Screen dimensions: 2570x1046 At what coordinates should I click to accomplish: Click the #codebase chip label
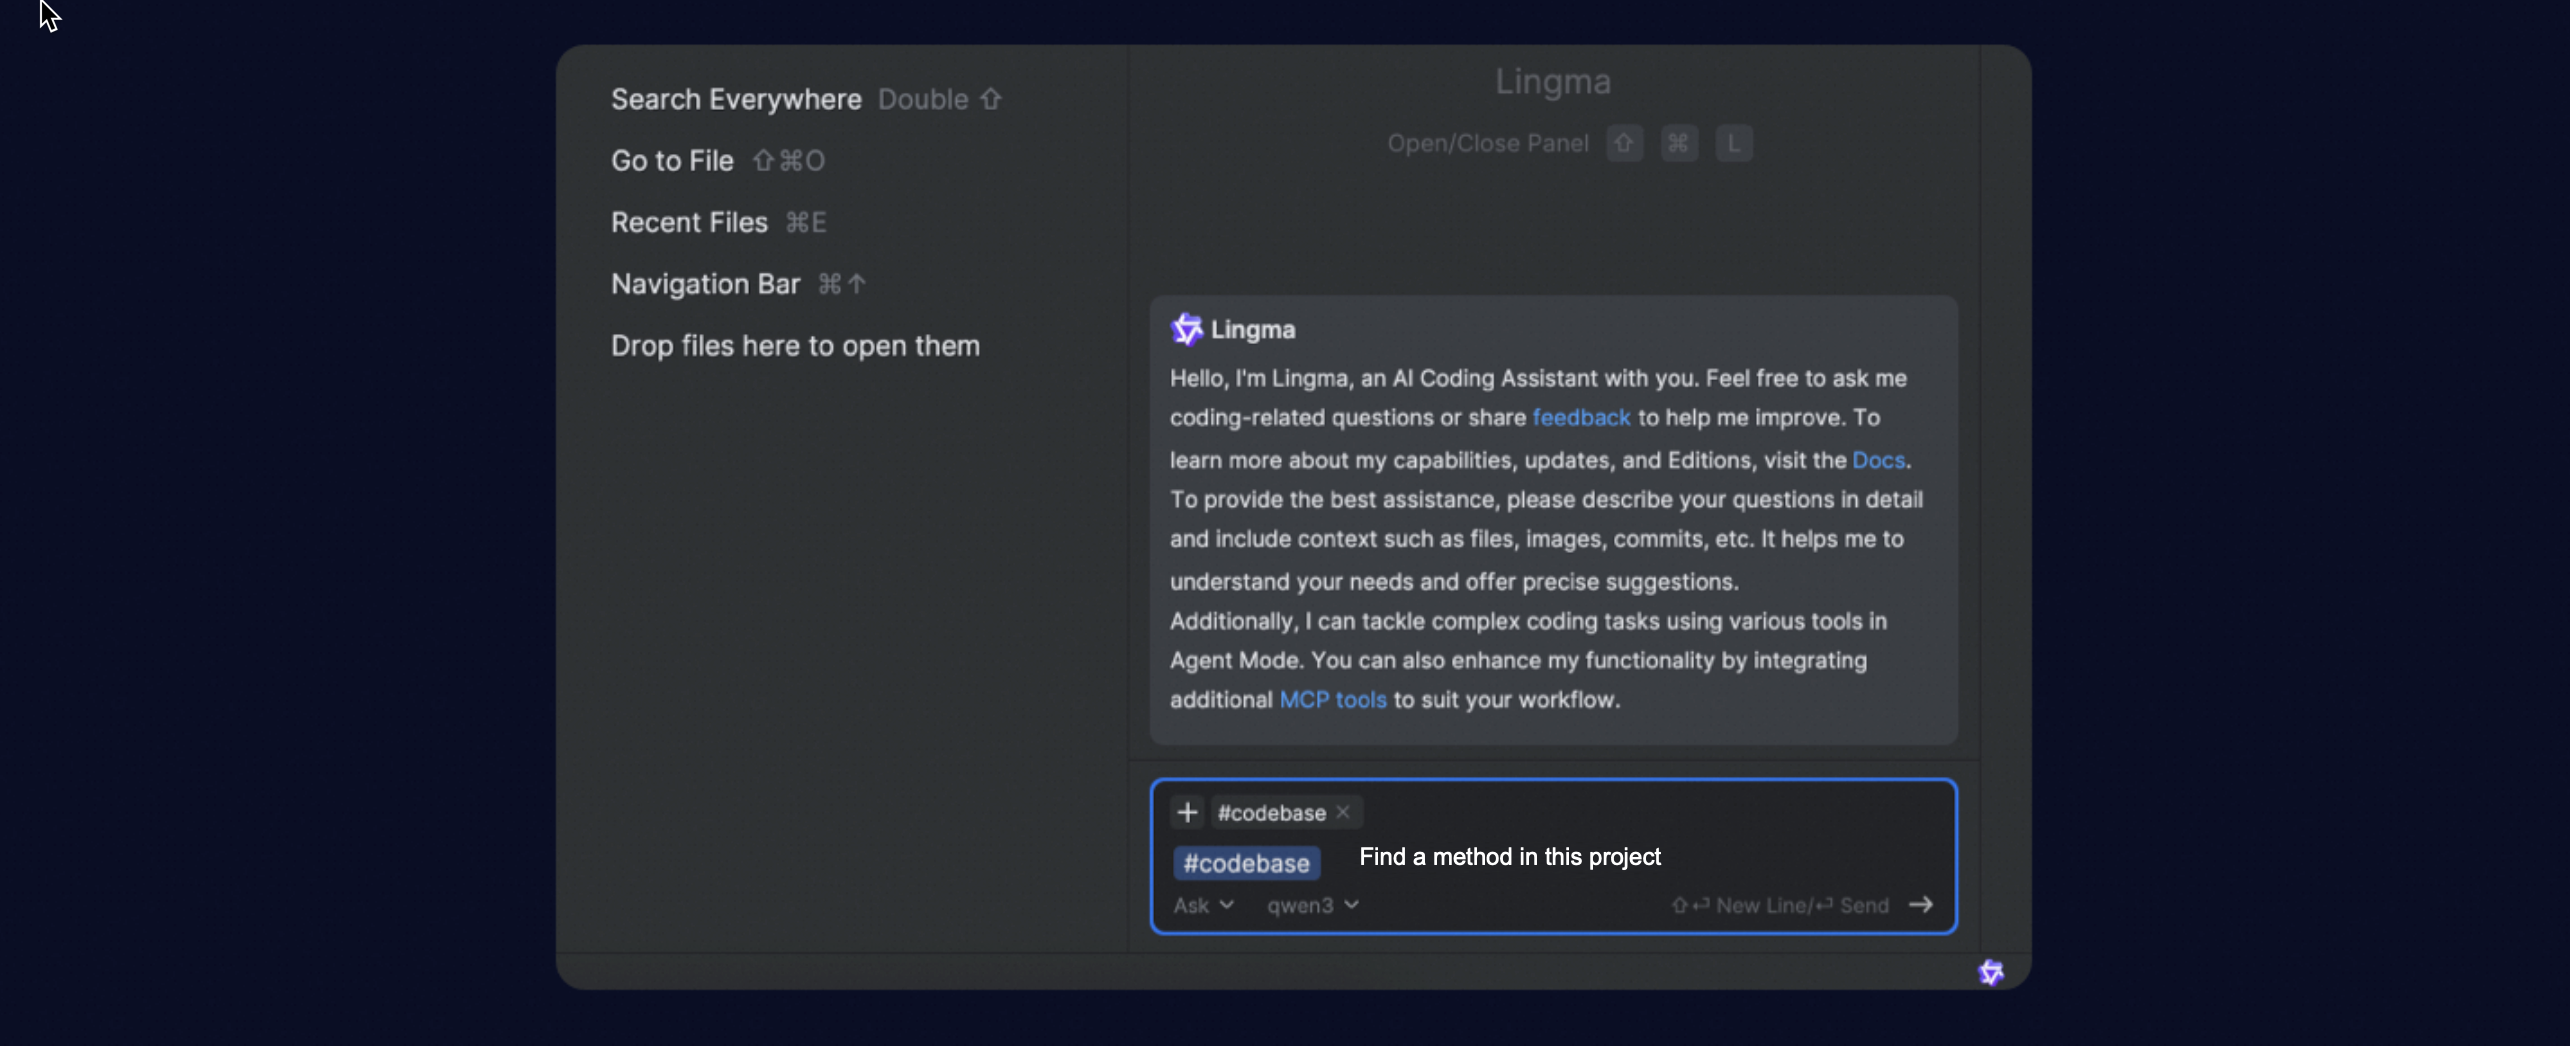coord(1271,813)
